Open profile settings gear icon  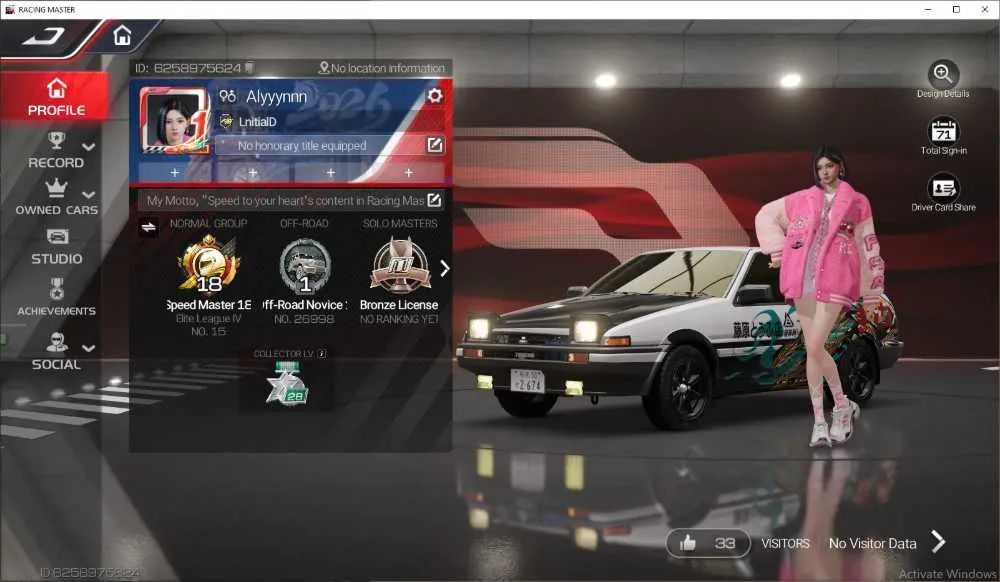pos(435,96)
